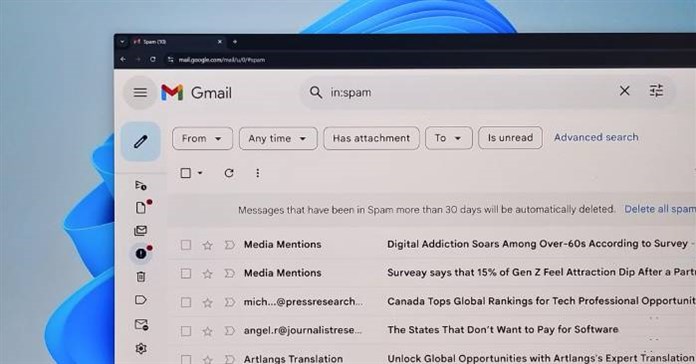Image resolution: width=696 pixels, height=364 pixels.
Task: Star The States That Don't Want email
Action: tap(207, 331)
